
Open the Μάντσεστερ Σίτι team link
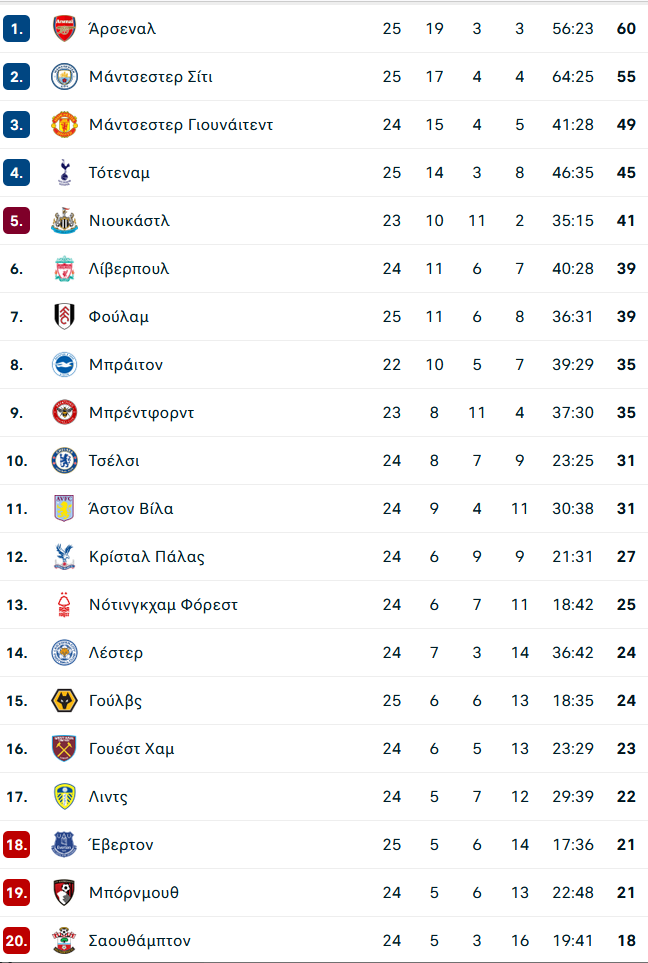150,77
